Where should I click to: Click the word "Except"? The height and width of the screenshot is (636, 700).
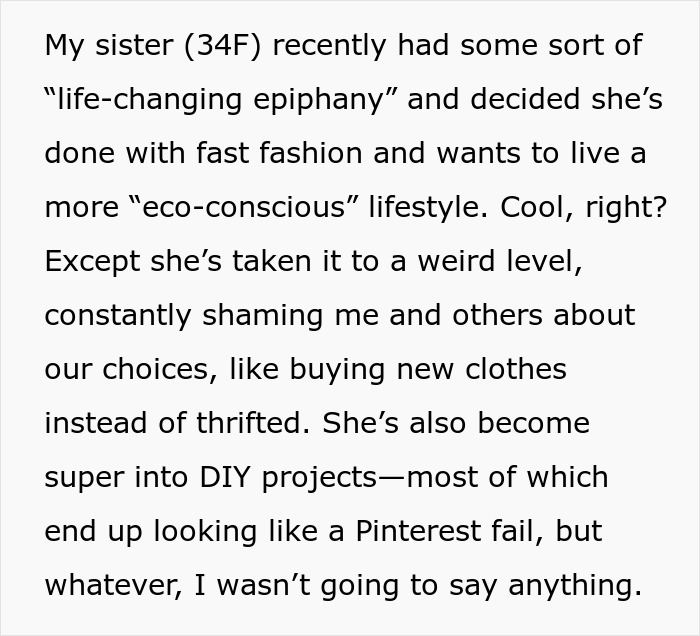(93, 261)
